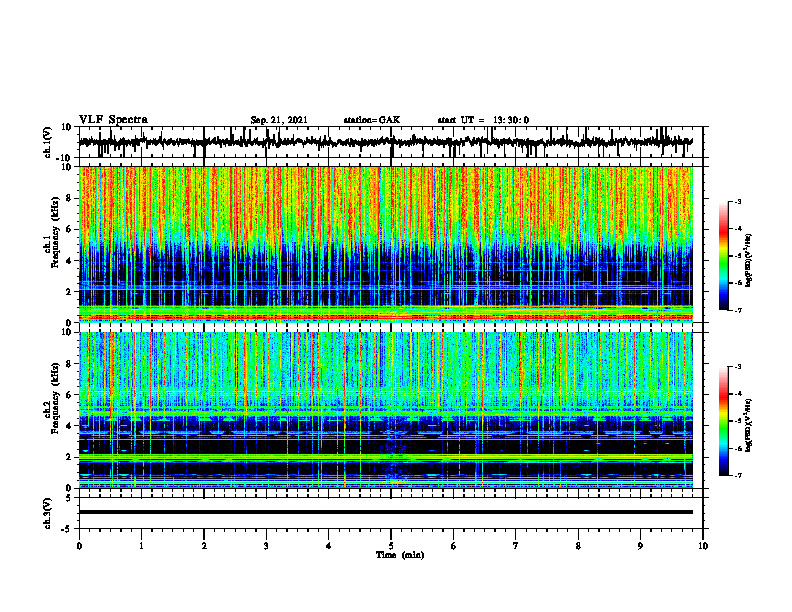Click the "5" tick on the time axis
Image resolution: width=792 pixels, height=612 pixels.
[x=391, y=546]
